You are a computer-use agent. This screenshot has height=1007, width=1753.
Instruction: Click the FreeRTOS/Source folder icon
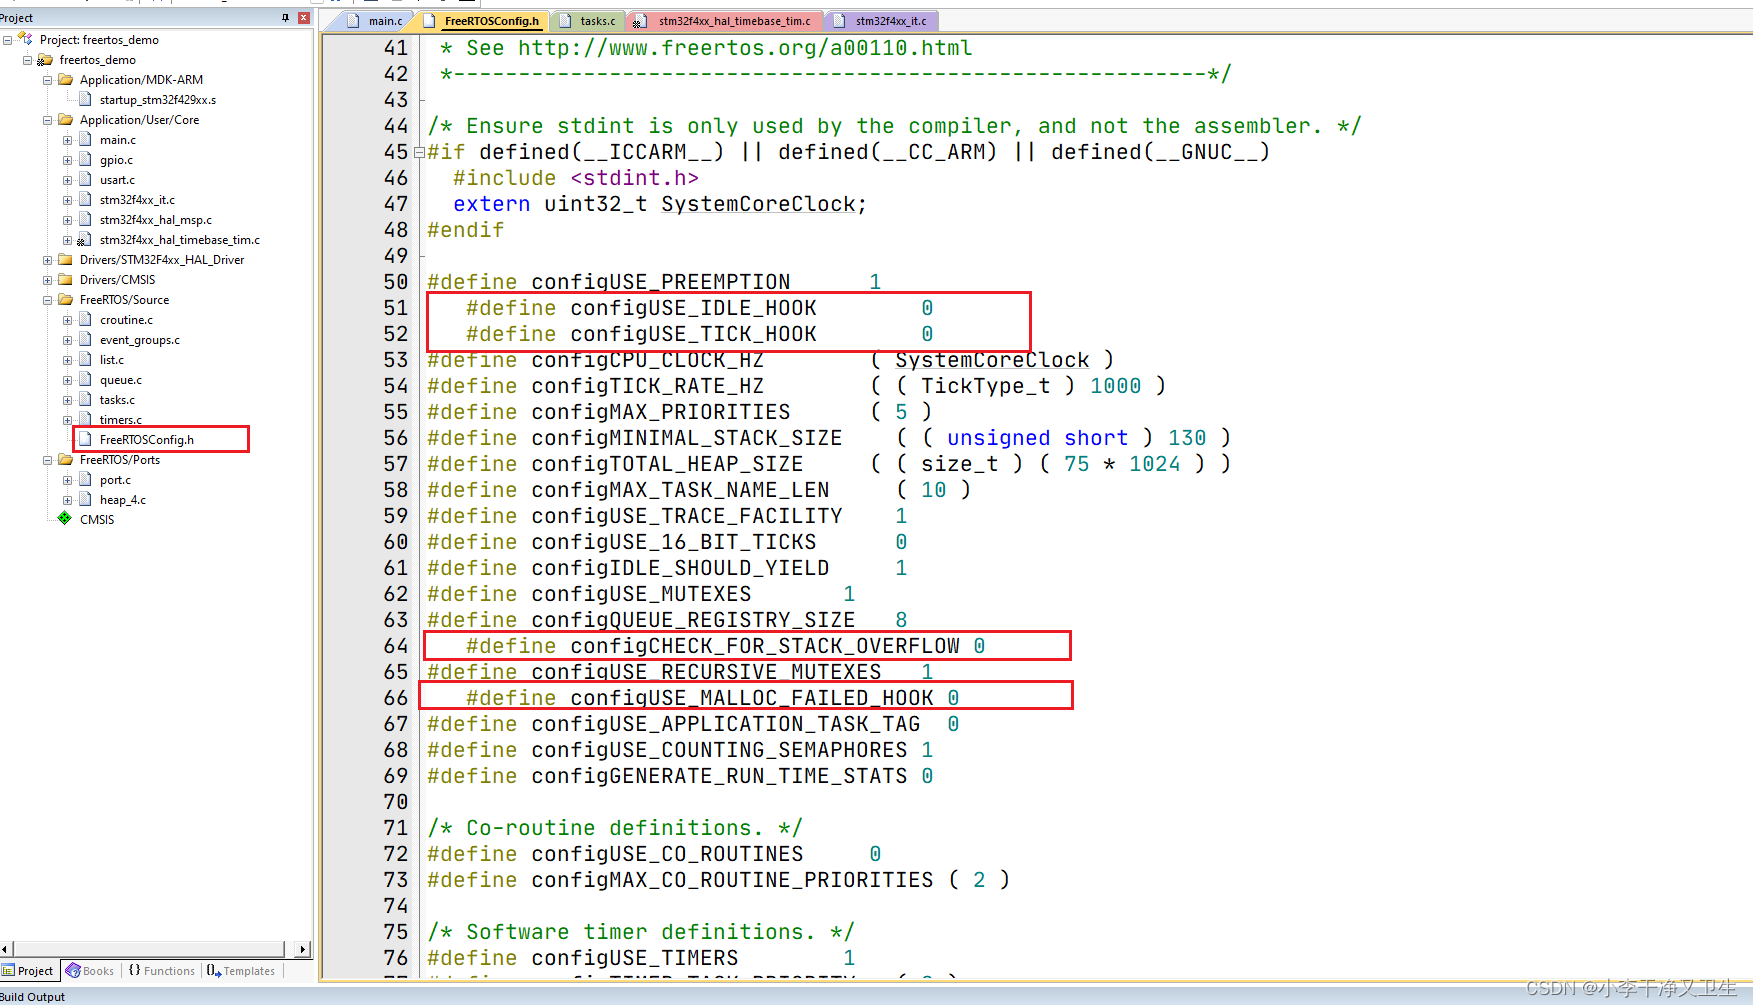[65, 300]
